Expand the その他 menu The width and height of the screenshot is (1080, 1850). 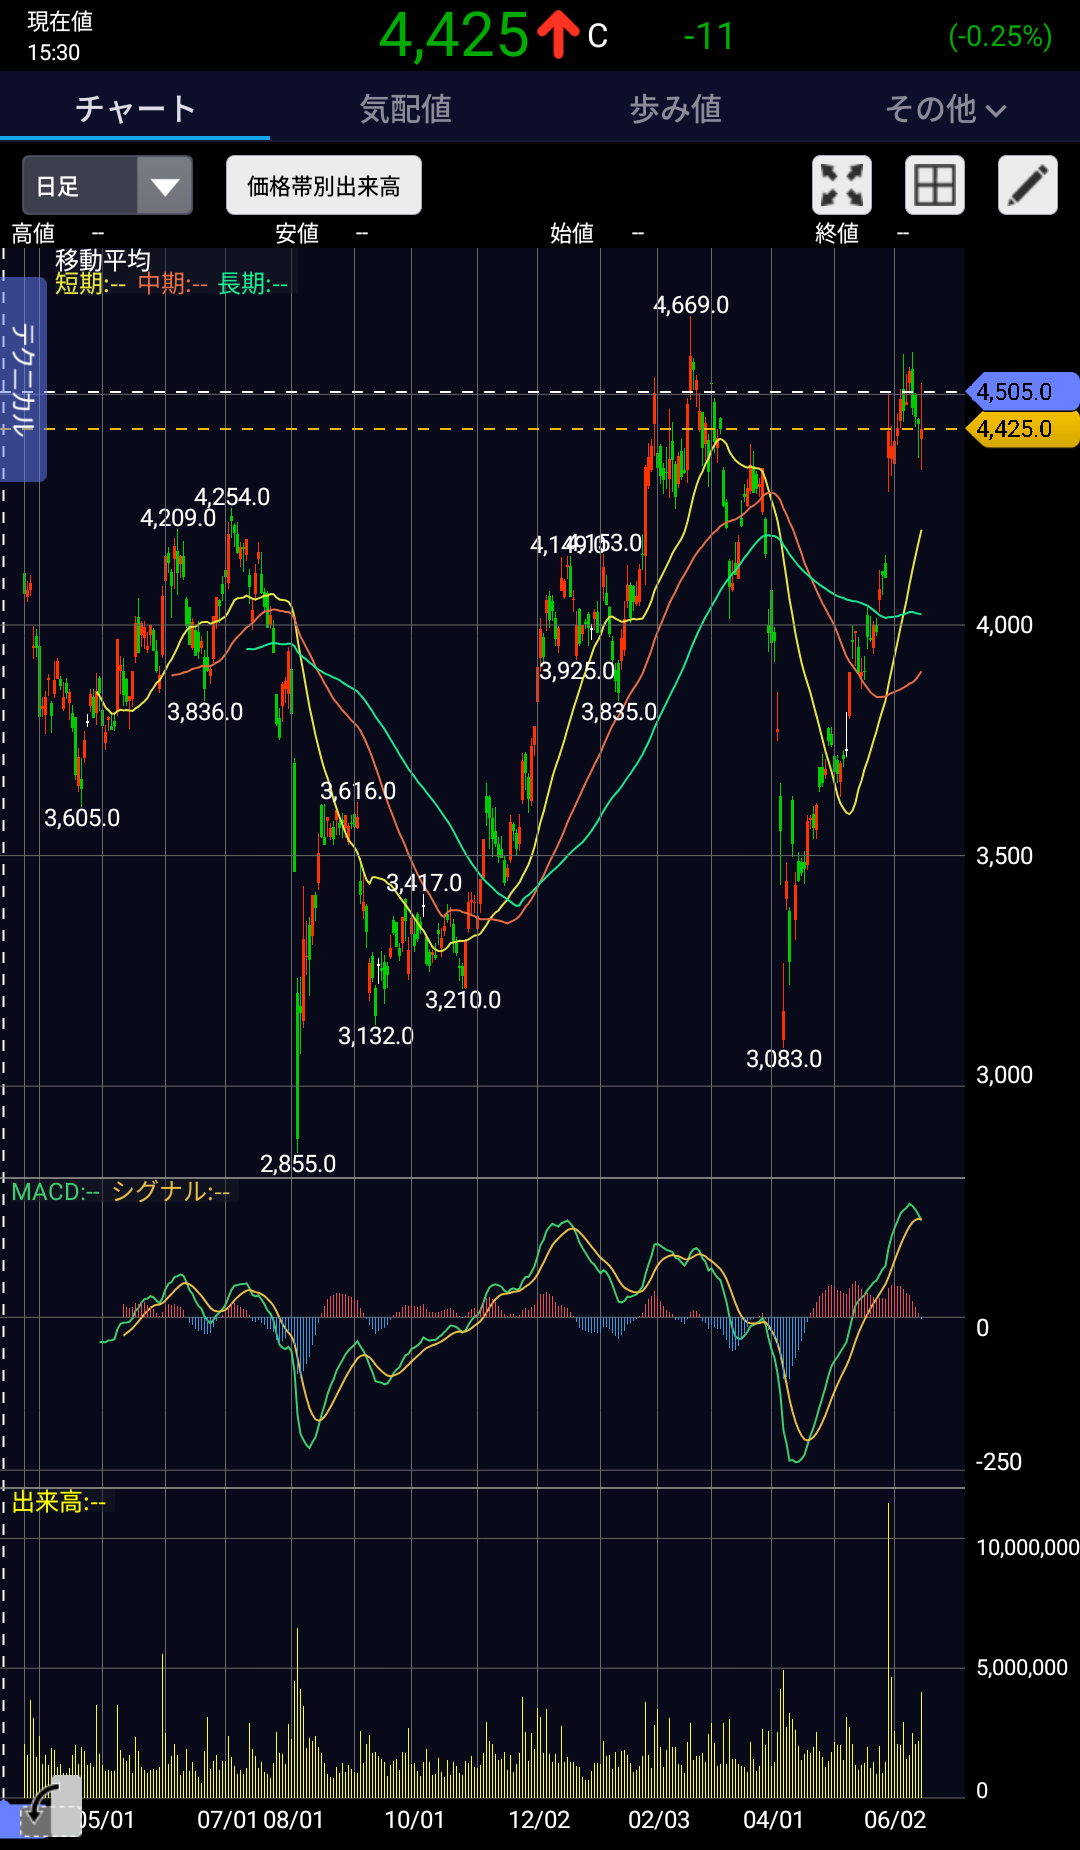click(x=944, y=109)
